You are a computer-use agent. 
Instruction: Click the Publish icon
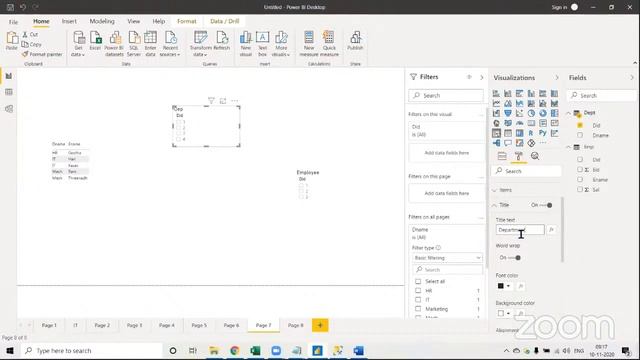pyautogui.click(x=355, y=41)
